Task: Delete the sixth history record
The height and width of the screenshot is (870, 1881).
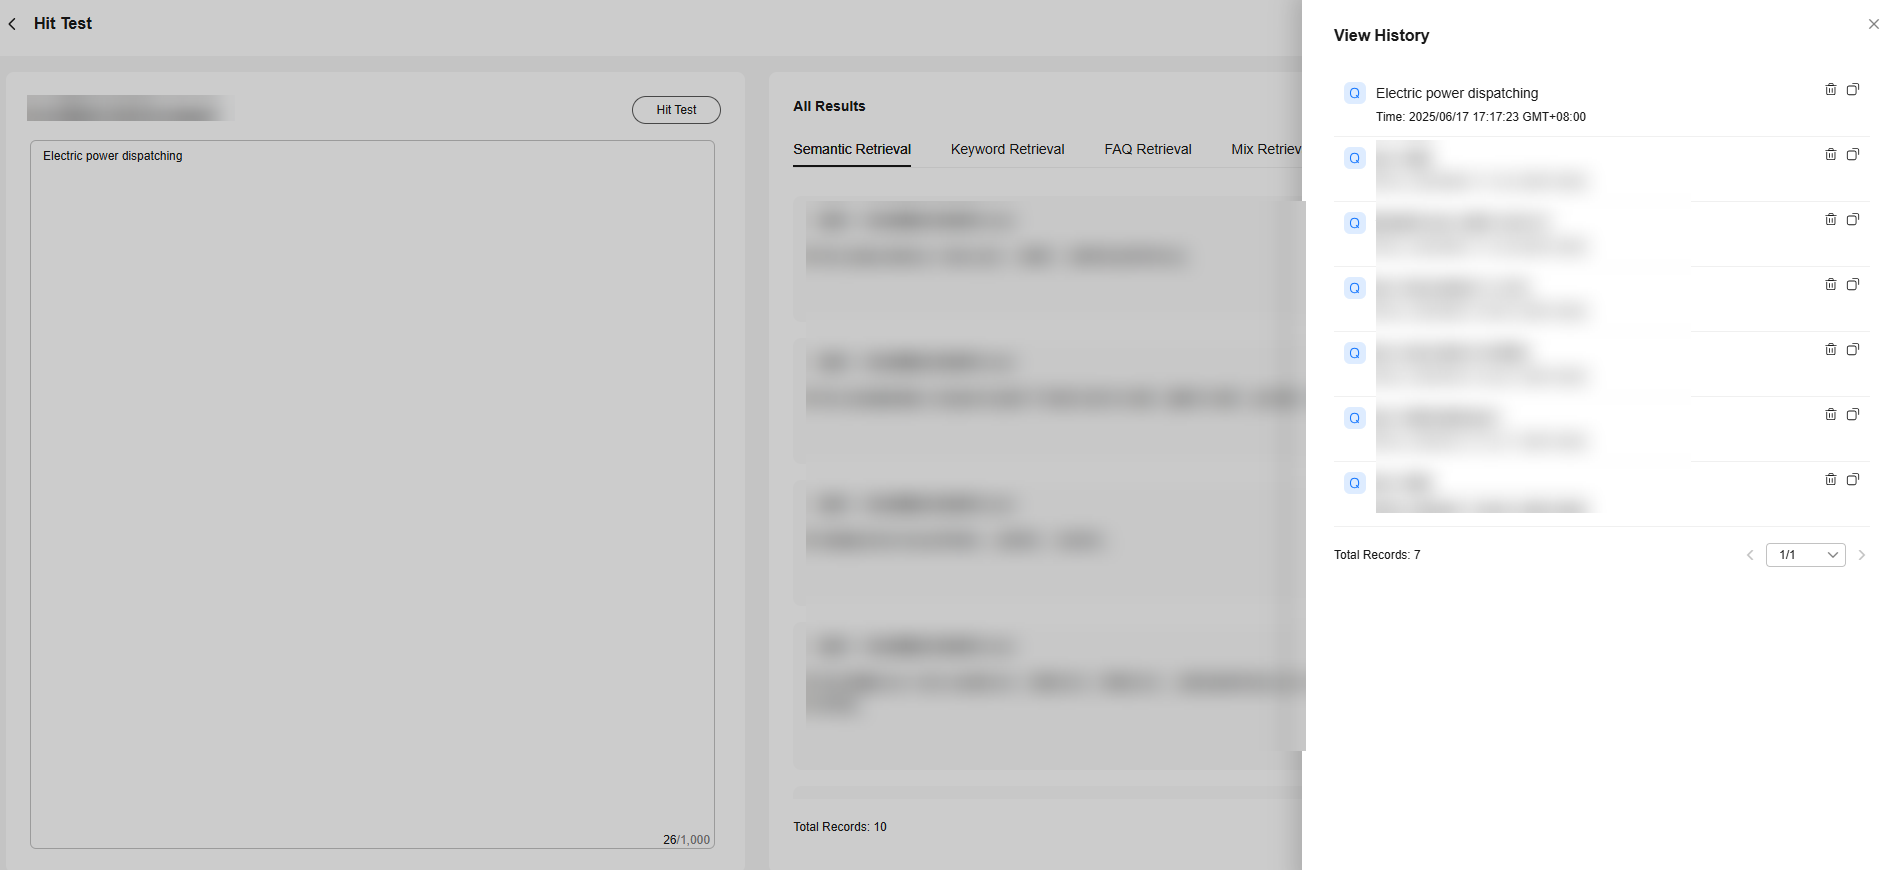Action: point(1830,414)
